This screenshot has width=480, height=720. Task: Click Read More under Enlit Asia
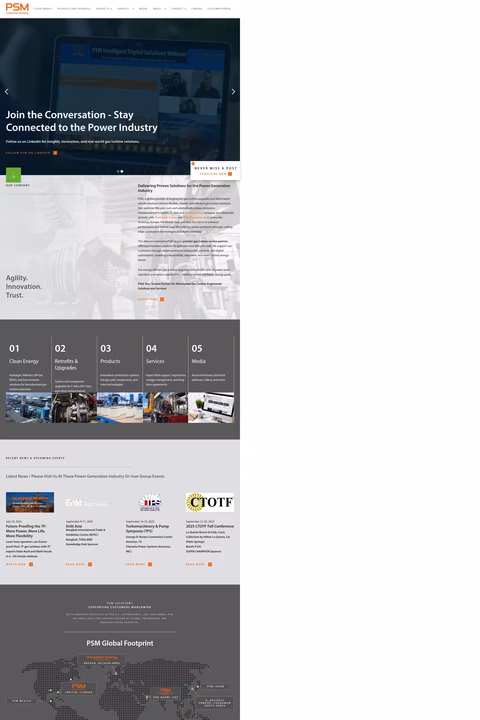[76, 564]
